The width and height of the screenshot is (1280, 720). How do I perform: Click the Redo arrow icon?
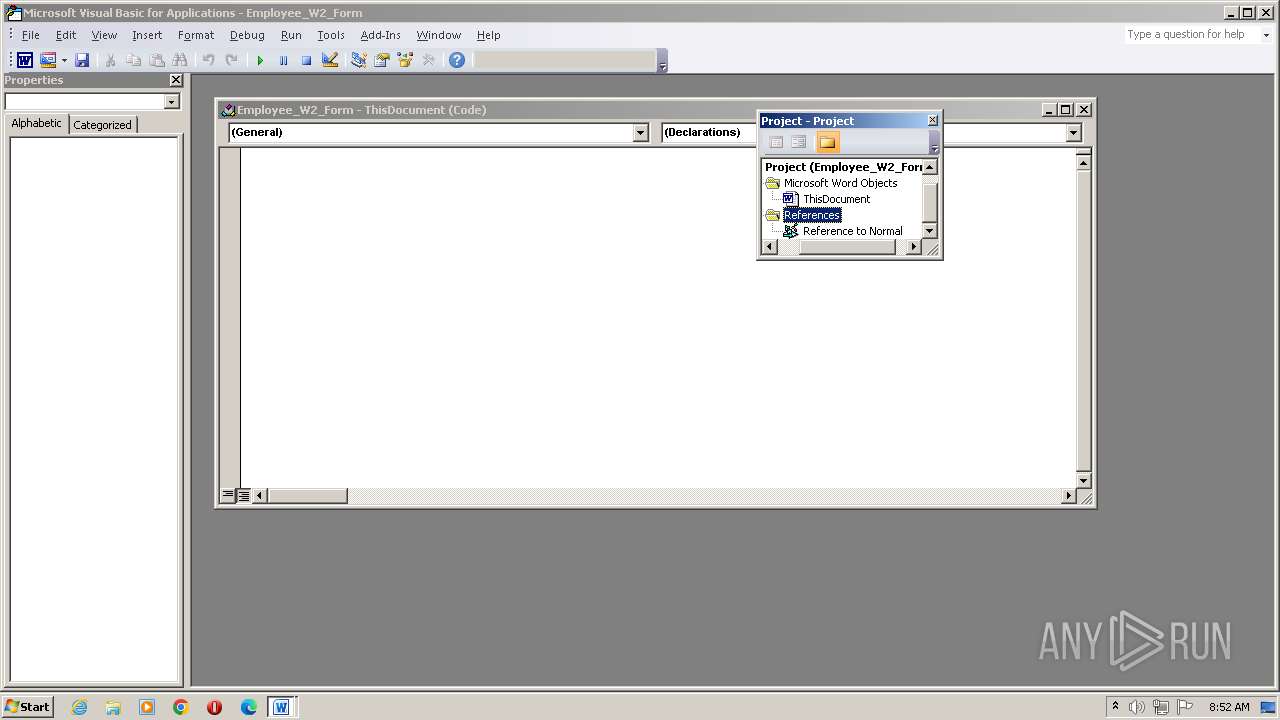[x=231, y=60]
